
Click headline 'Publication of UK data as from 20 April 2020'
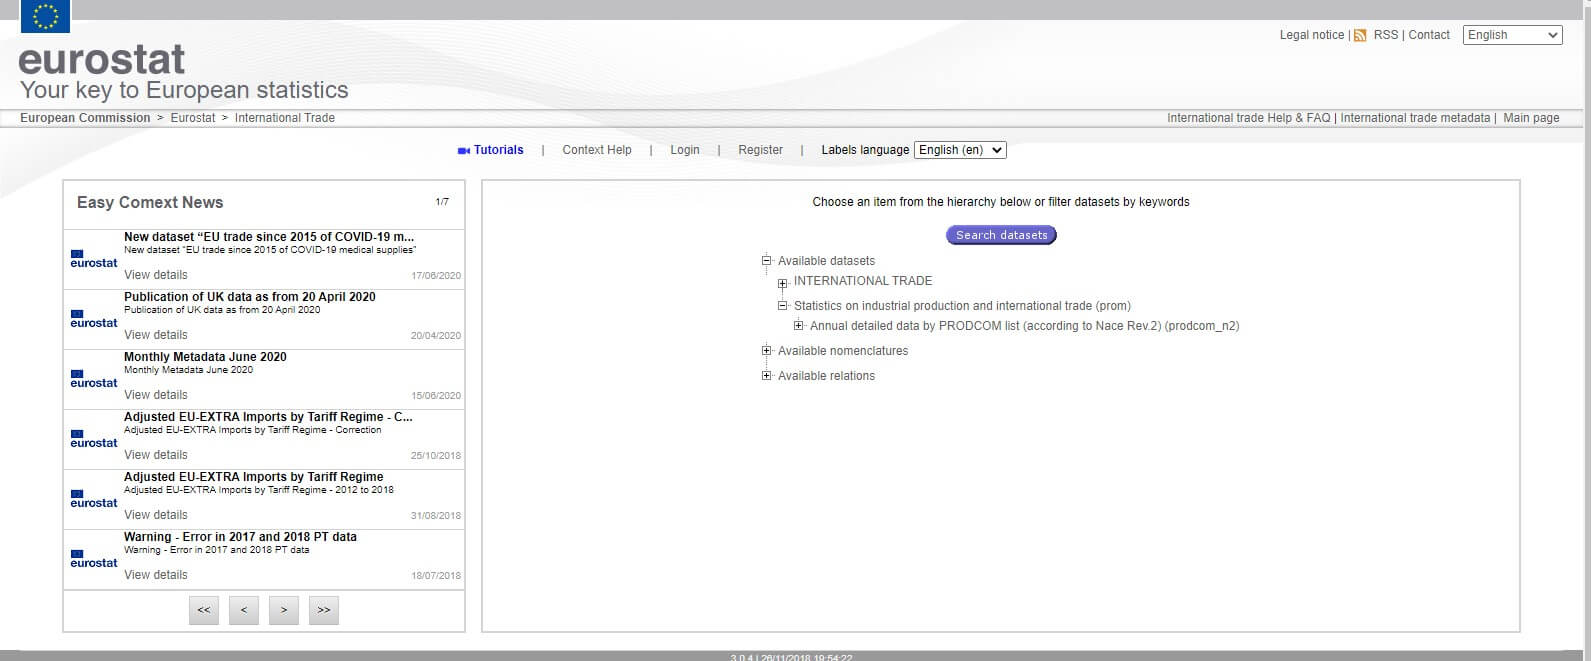click(250, 297)
